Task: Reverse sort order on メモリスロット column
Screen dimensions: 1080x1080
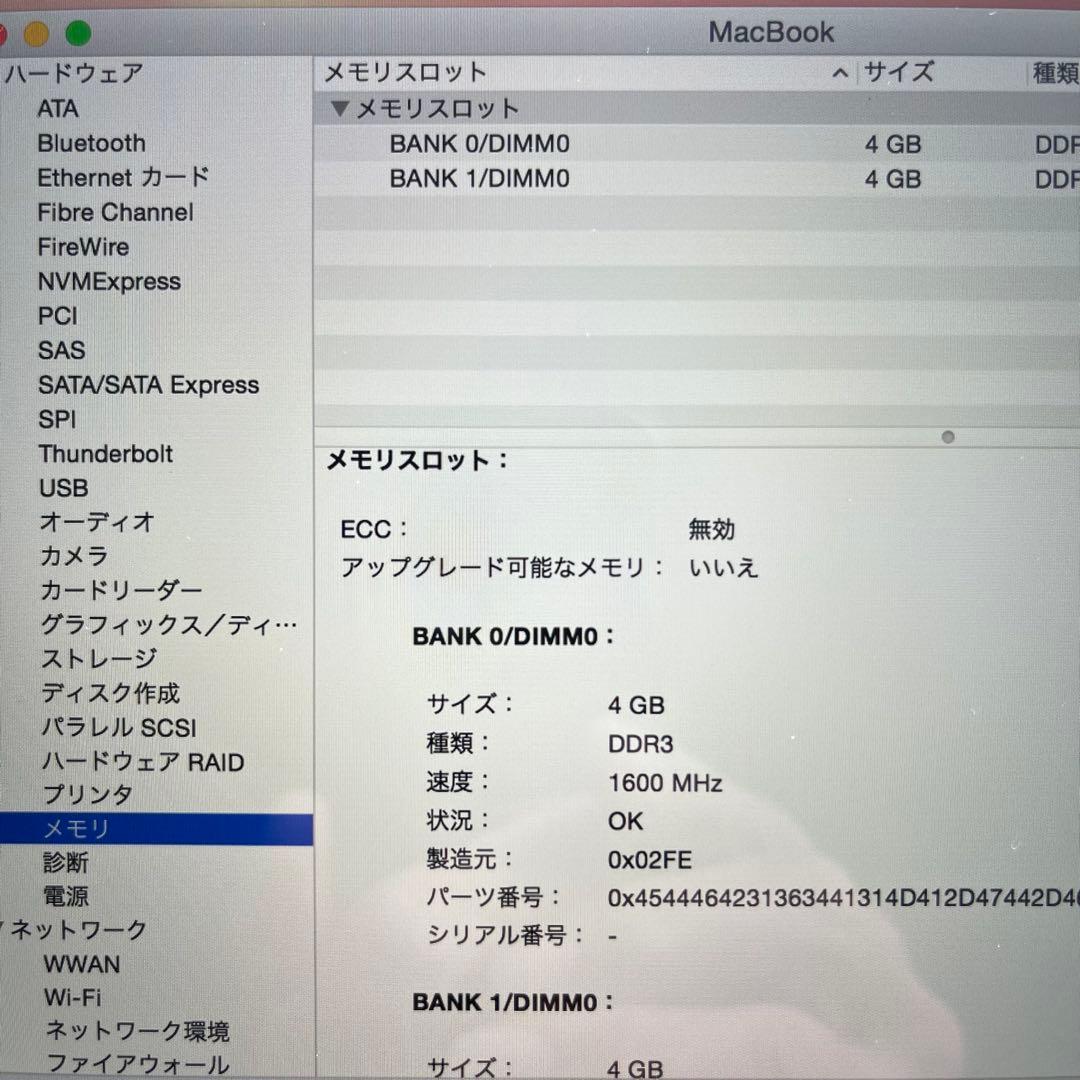Action: coord(404,72)
